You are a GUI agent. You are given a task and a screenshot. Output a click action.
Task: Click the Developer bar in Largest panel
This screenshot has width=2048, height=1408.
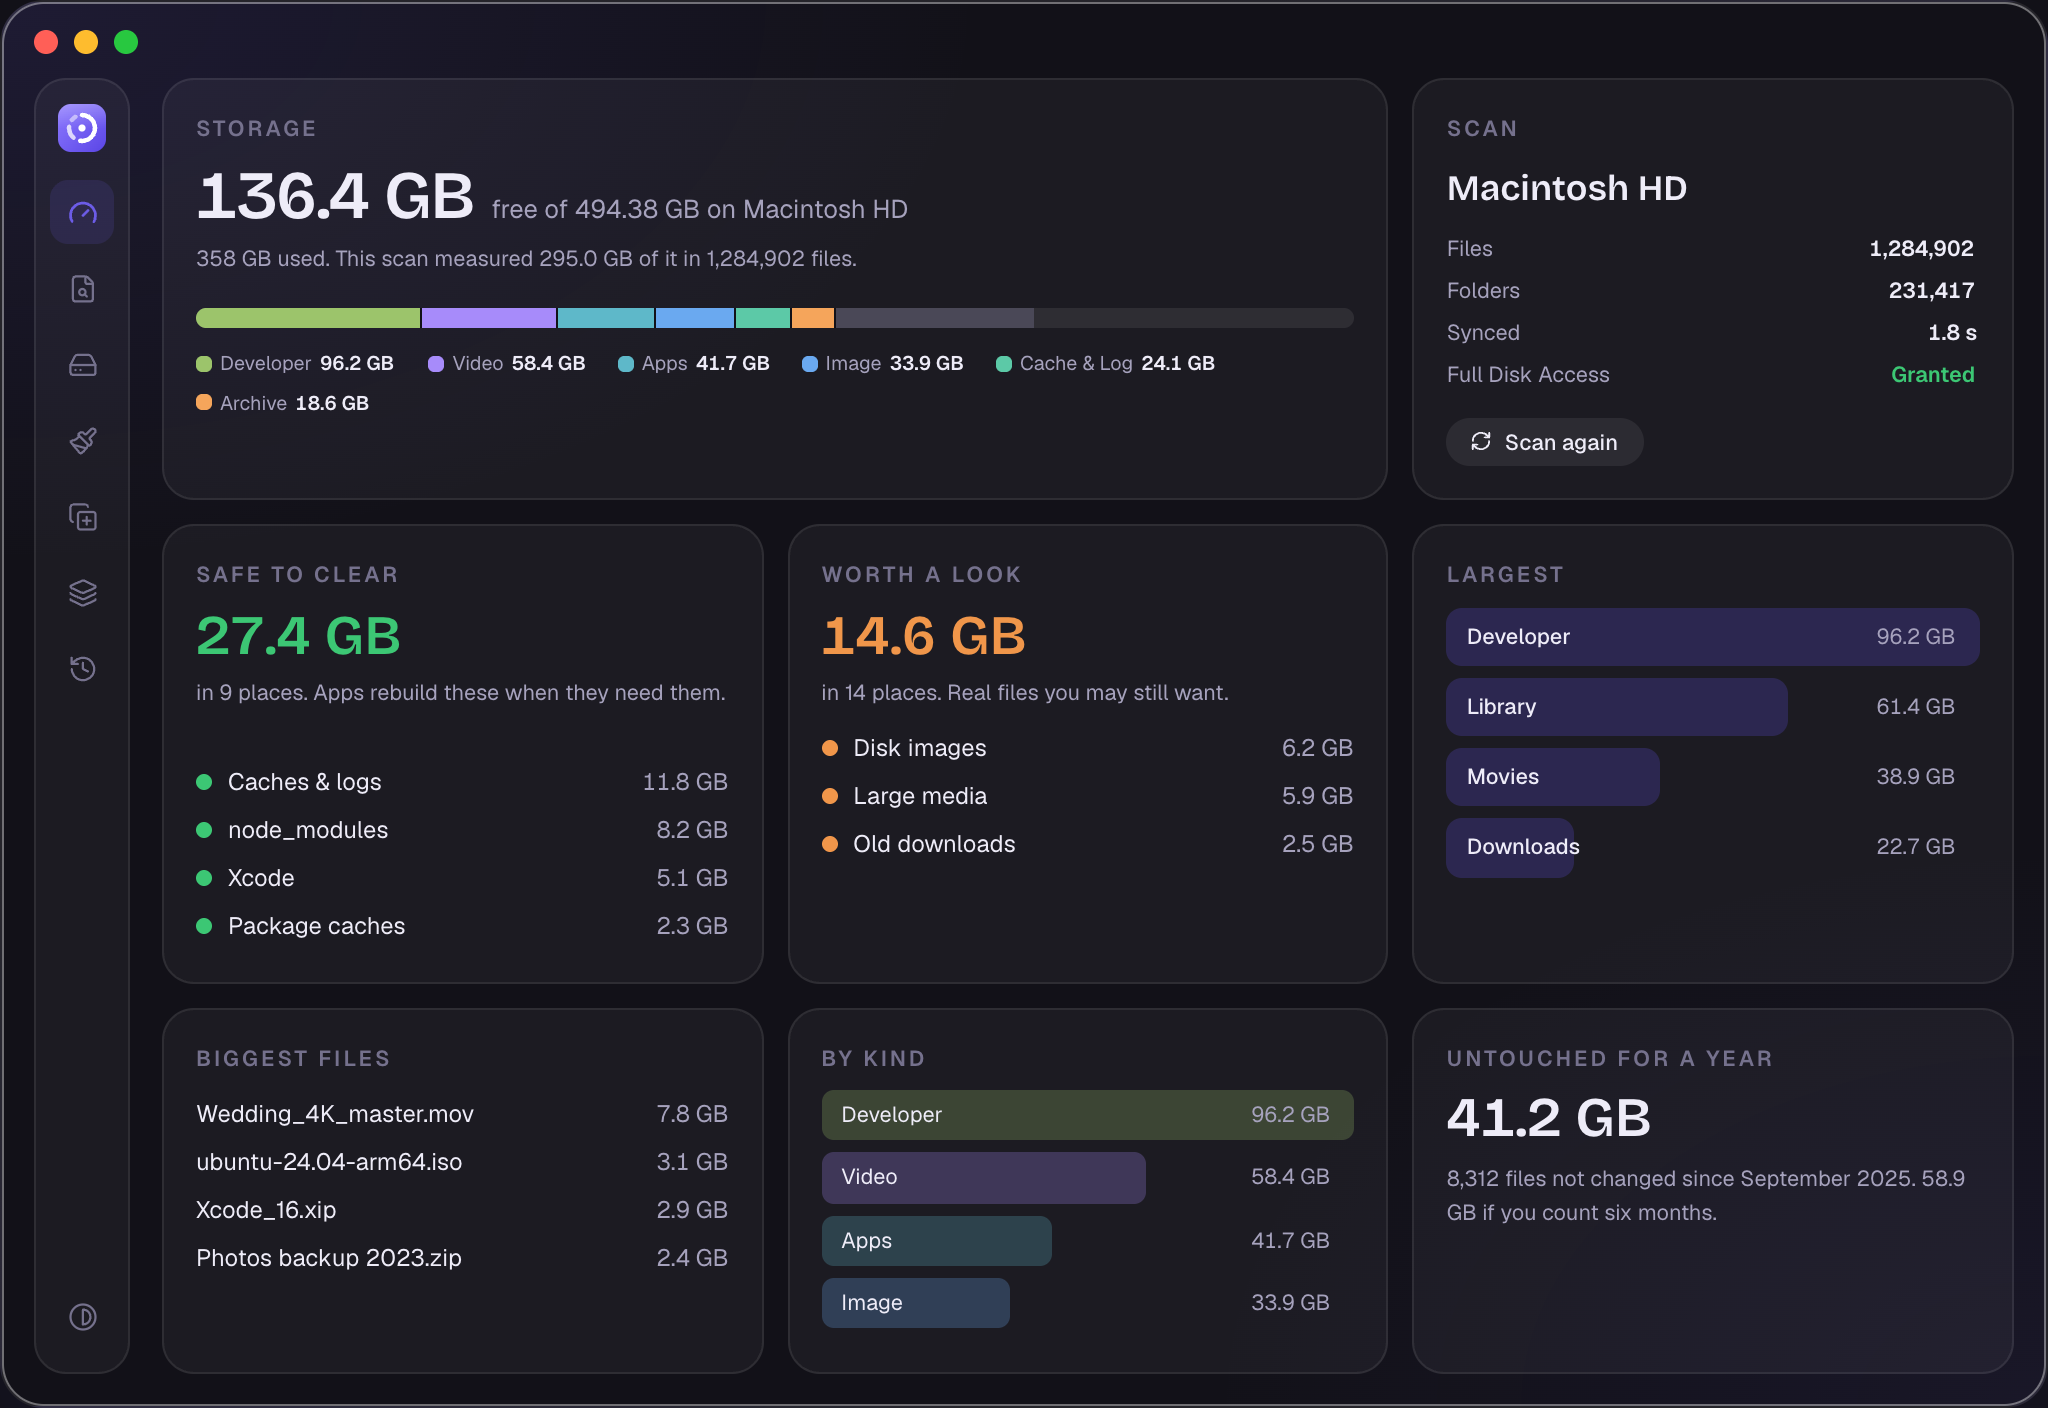pos(1712,637)
